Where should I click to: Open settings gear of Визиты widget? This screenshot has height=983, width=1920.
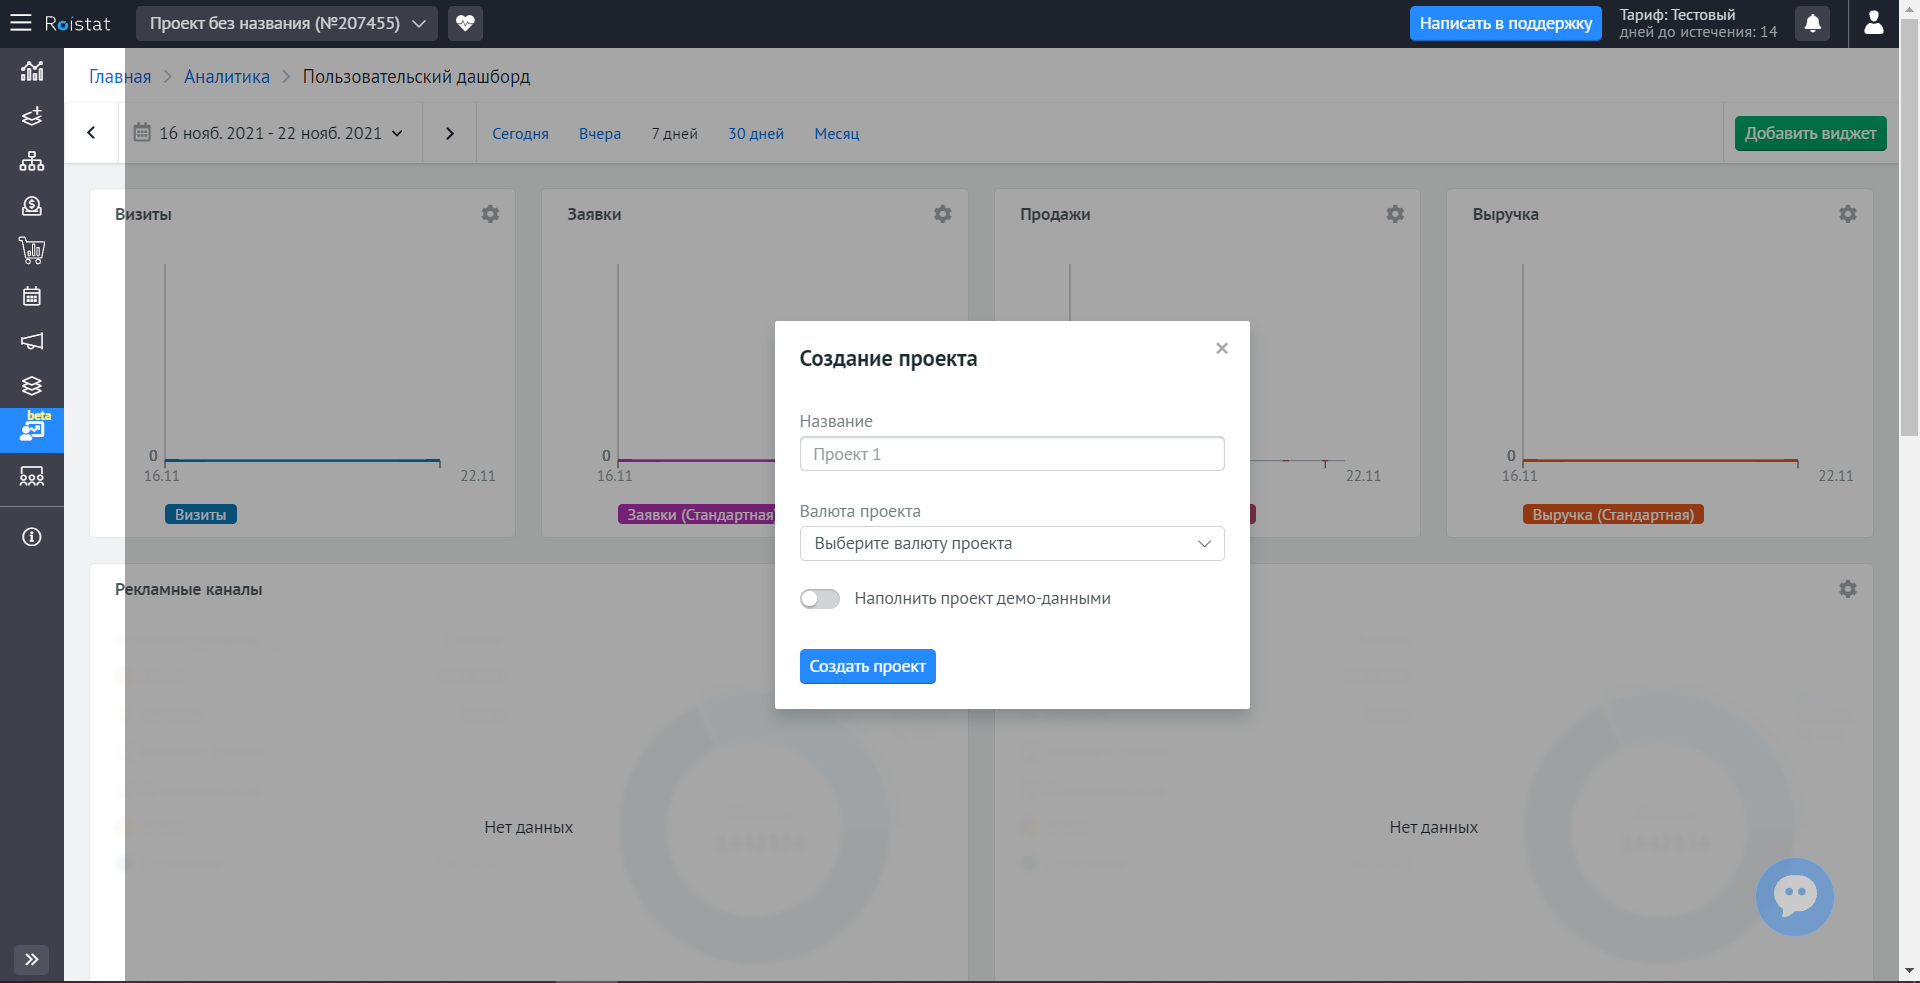coord(490,214)
